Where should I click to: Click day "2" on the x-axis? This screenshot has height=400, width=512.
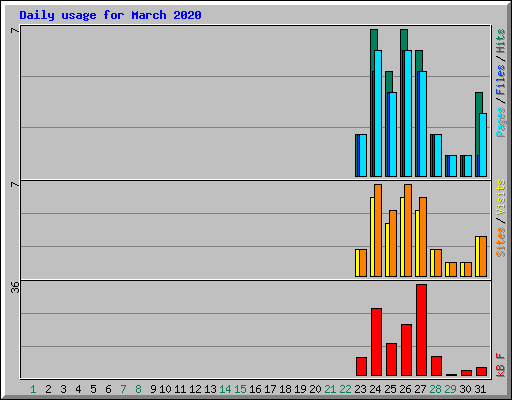point(48,389)
